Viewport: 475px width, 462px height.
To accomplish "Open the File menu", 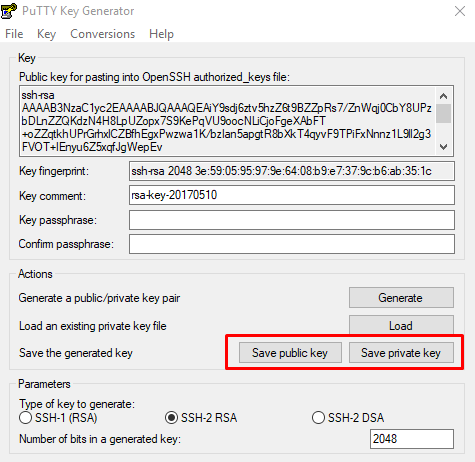I will click(14, 34).
